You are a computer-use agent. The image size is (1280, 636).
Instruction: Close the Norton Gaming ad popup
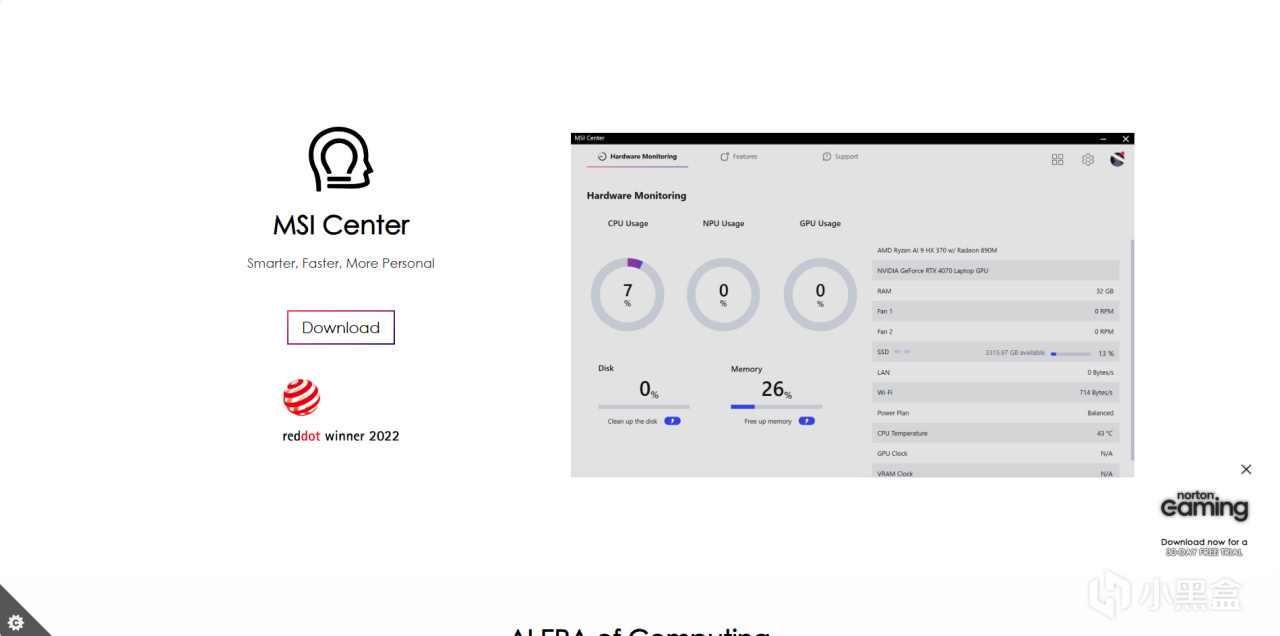point(1246,469)
